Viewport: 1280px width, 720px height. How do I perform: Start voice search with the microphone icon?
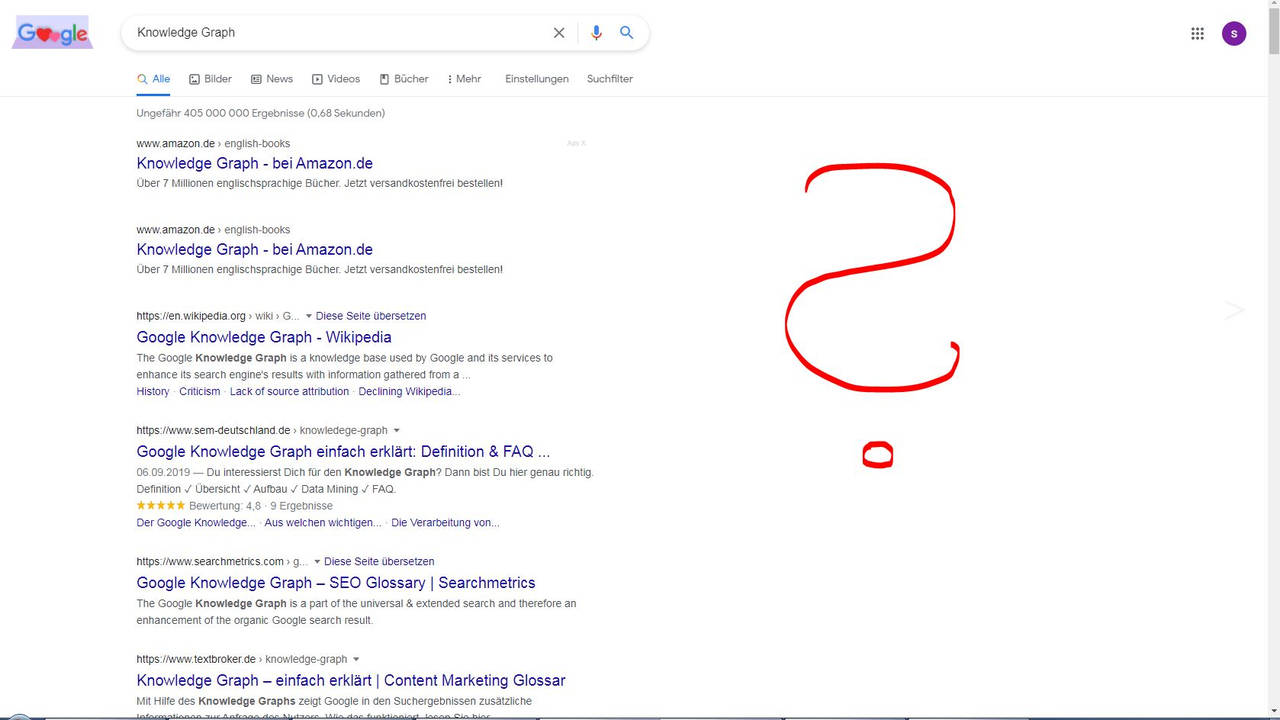coord(596,33)
